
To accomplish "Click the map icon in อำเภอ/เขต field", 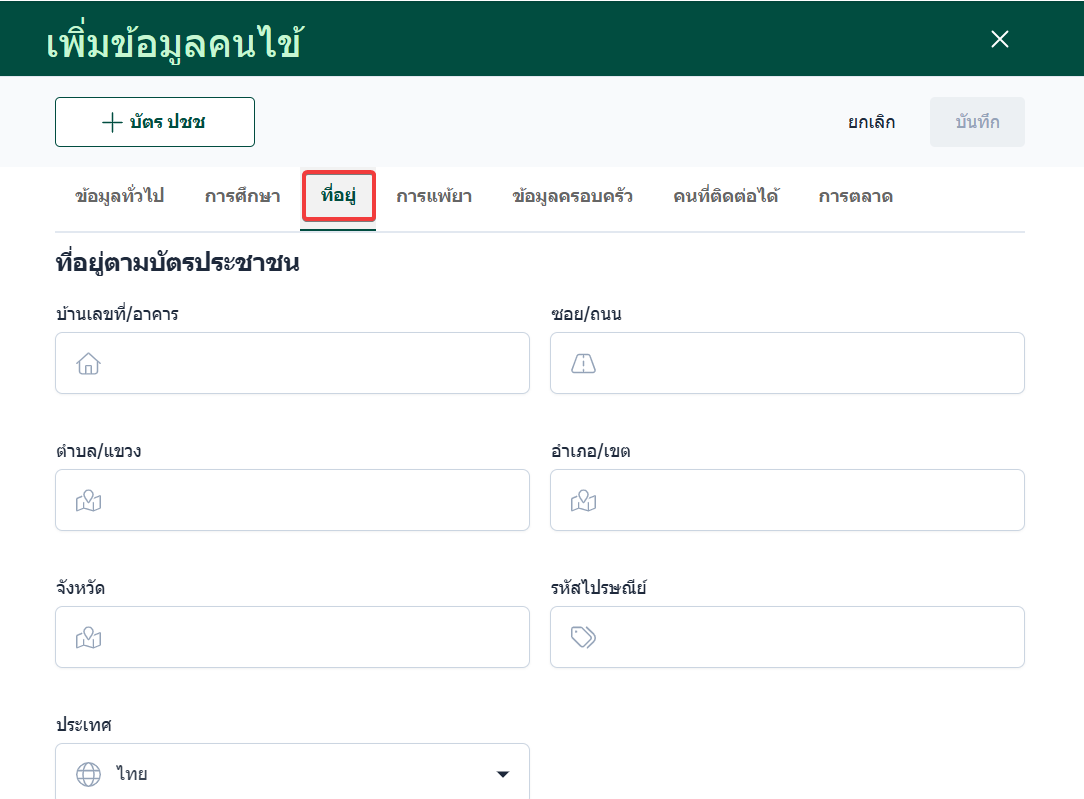I will (x=583, y=501).
